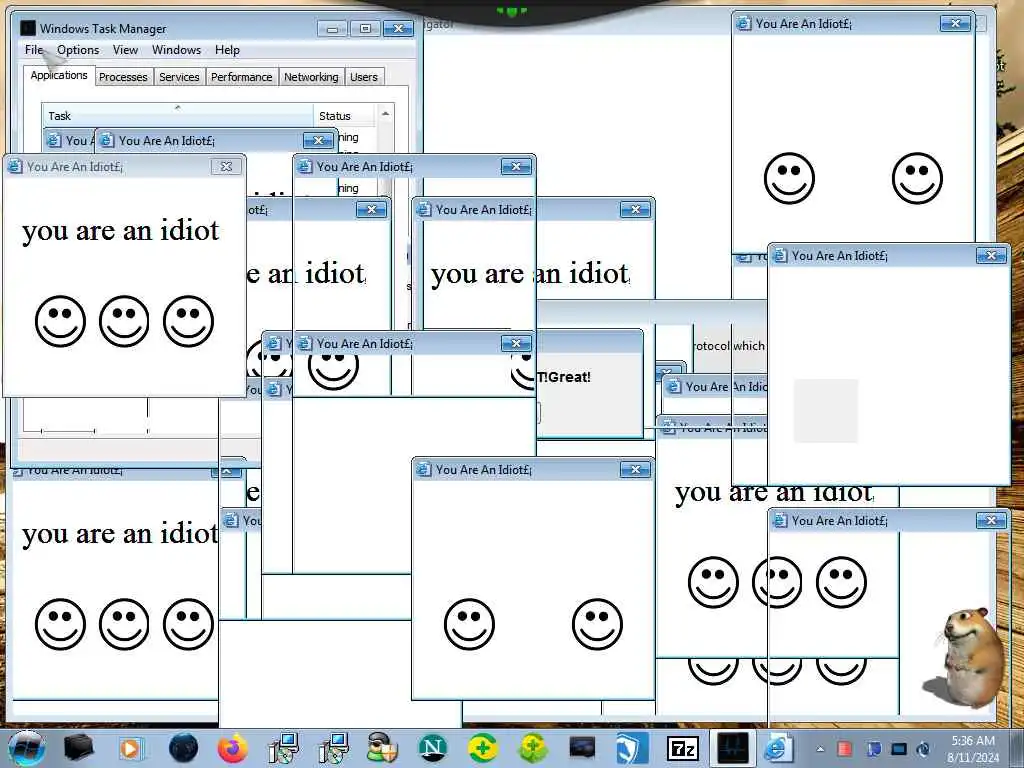Screen dimensions: 1024x768
Task: Switch to the Users tab
Action: [363, 77]
